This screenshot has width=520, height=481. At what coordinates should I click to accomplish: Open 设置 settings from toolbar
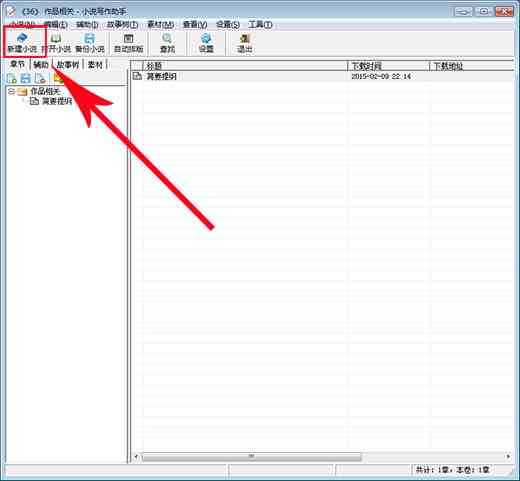pos(206,42)
